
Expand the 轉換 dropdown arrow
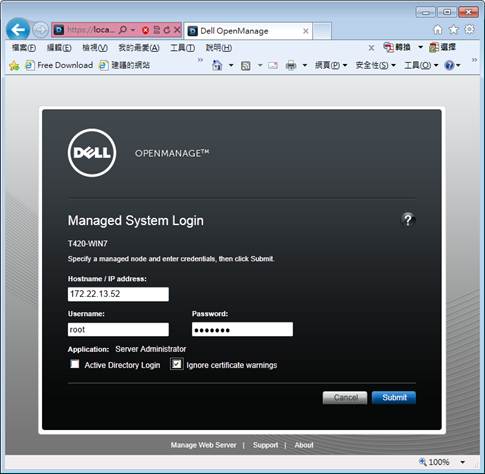[420, 47]
